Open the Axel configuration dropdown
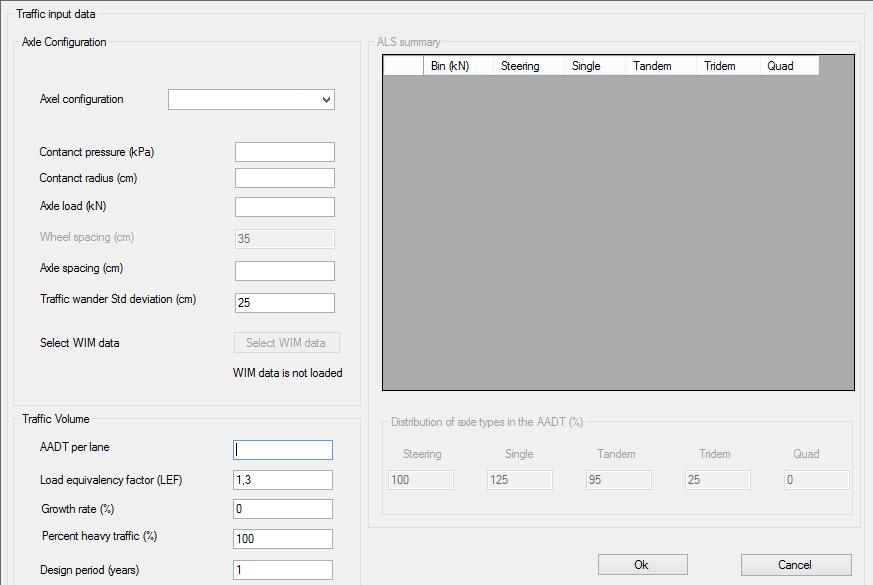873x585 pixels. pyautogui.click(x=251, y=100)
